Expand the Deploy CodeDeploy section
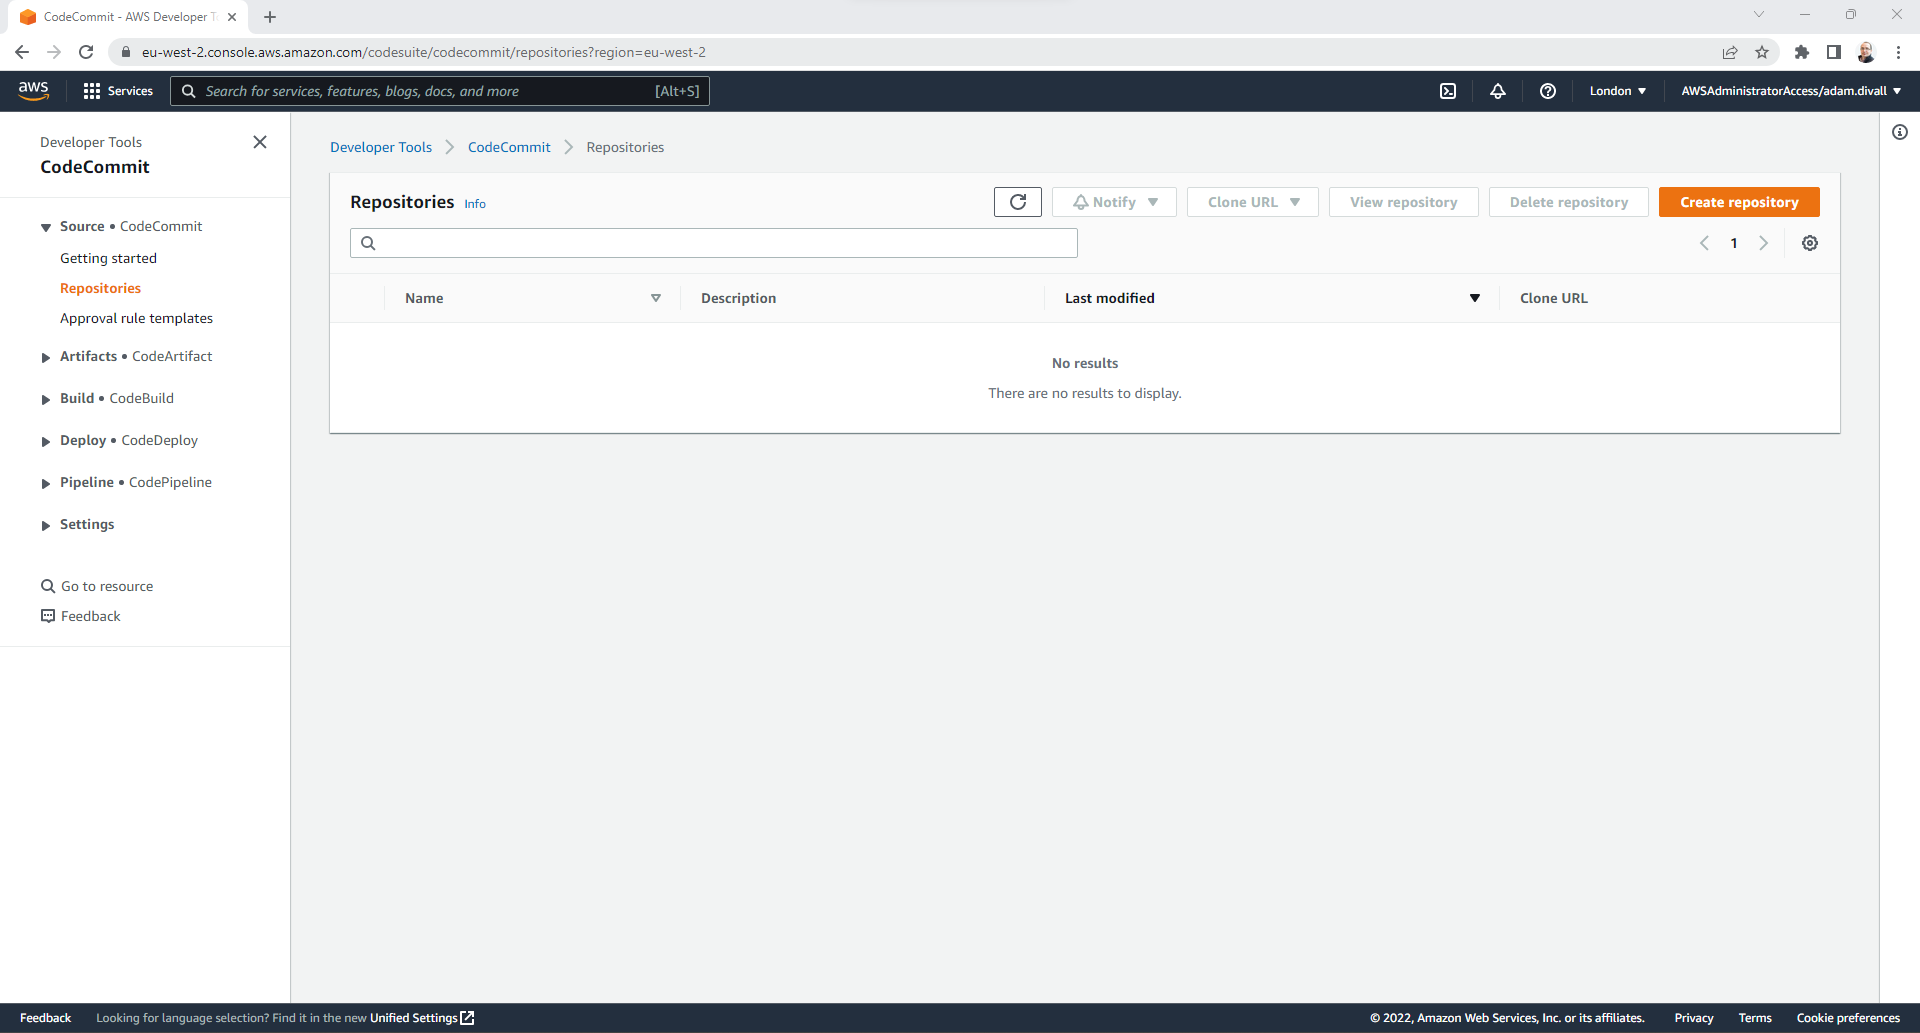Screen dimensions: 1920x1033 (x=45, y=441)
